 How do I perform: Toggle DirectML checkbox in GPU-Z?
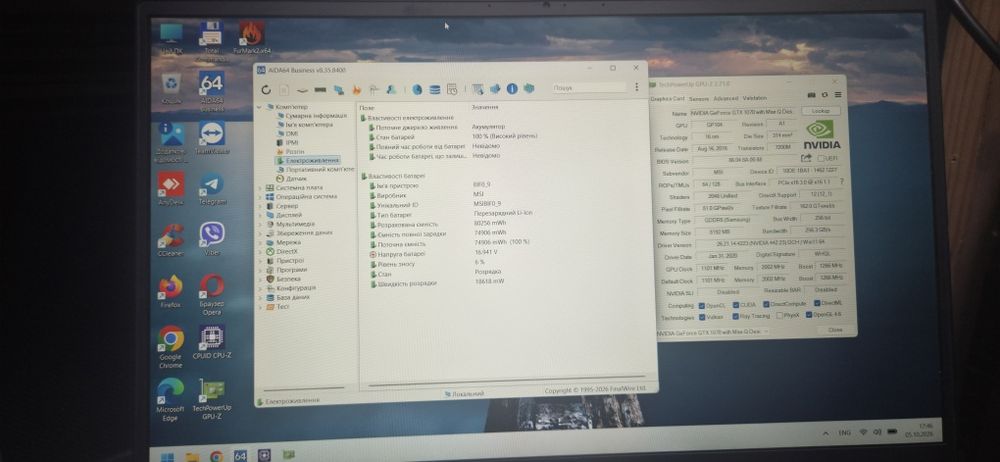pyautogui.click(x=816, y=303)
